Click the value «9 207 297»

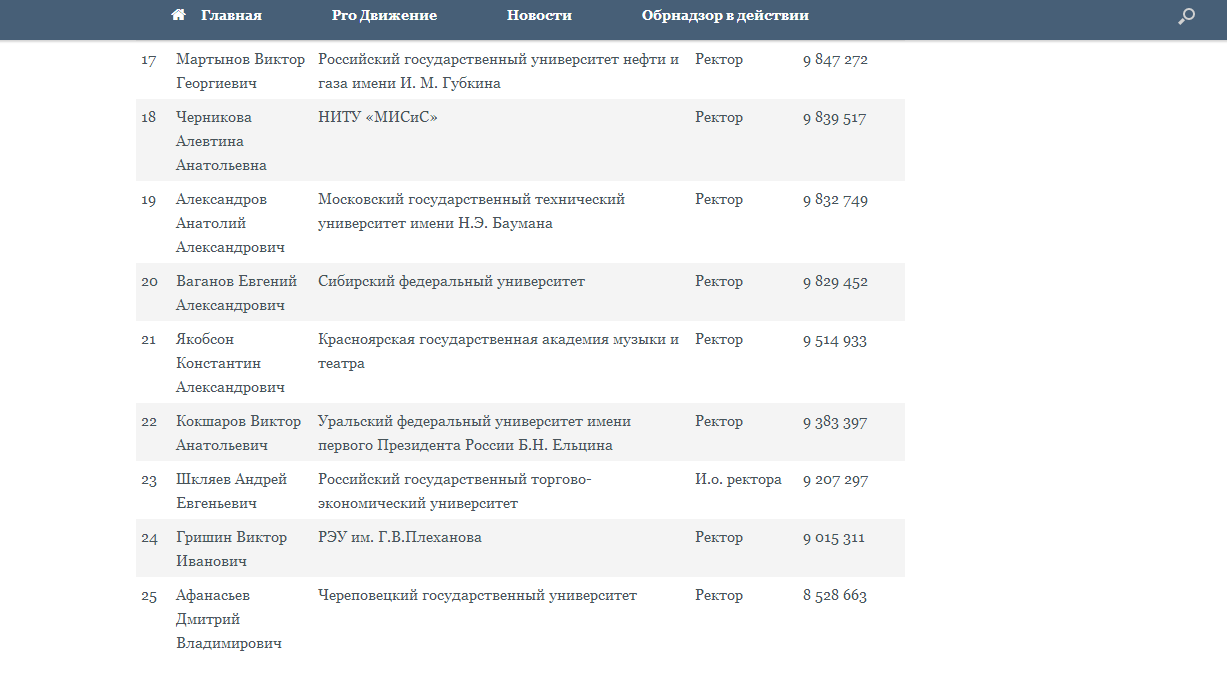[835, 480]
